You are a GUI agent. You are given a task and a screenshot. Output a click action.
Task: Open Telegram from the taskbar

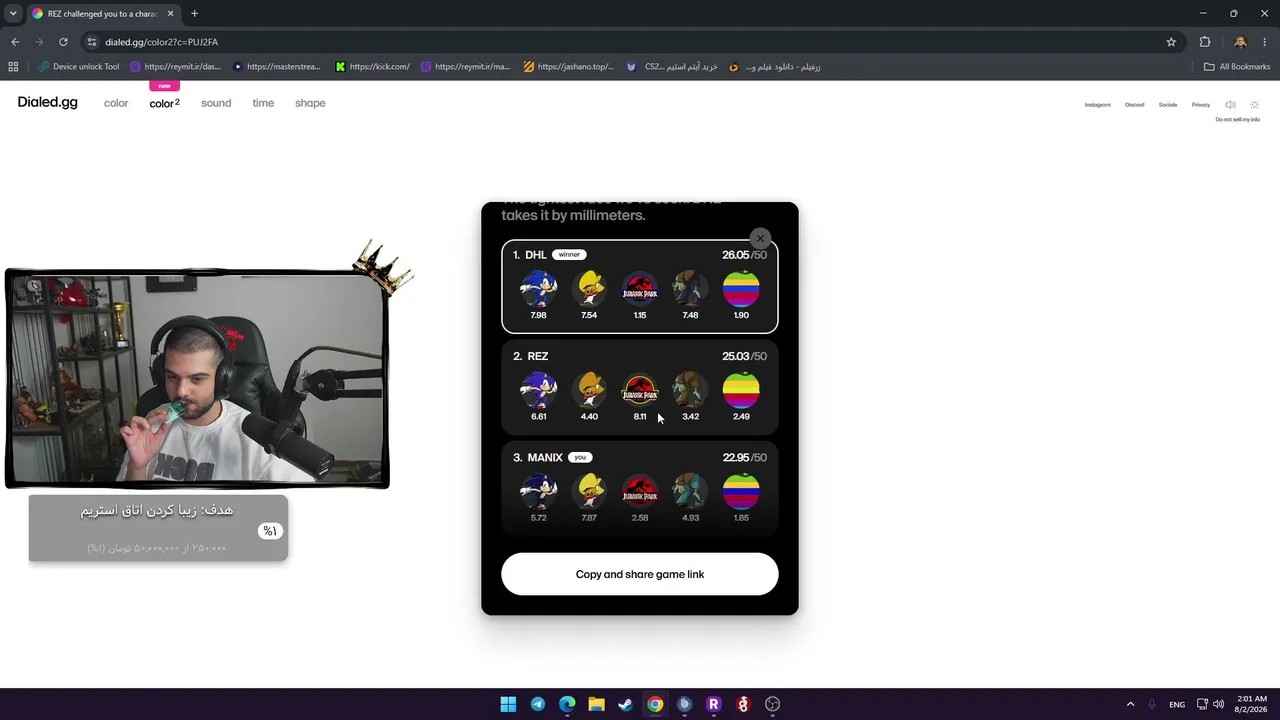[x=538, y=704]
